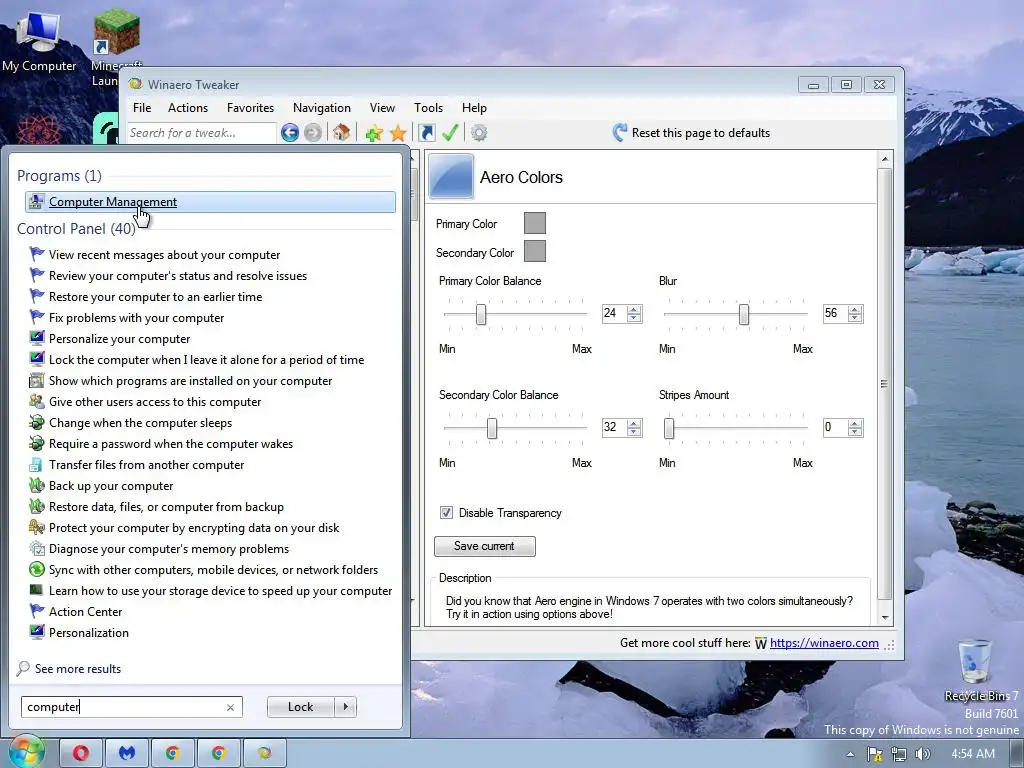Click the Secondary Color swatch
The width and height of the screenshot is (1024, 768).
pyautogui.click(x=535, y=251)
